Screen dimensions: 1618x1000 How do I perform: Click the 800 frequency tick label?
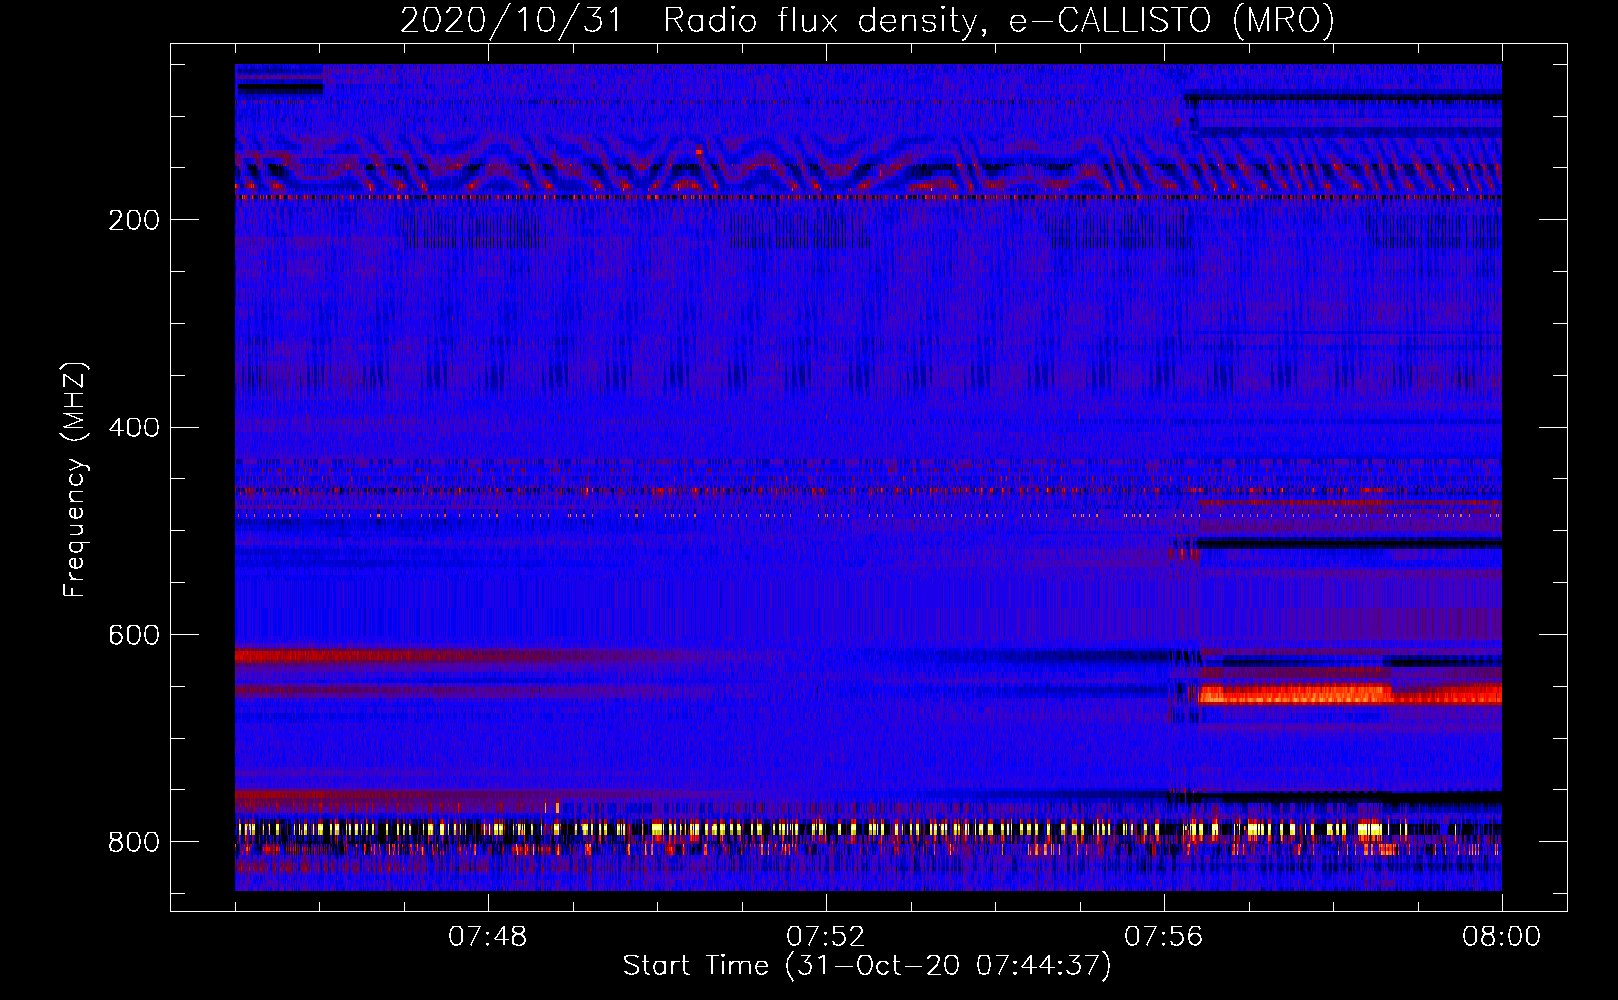133,843
